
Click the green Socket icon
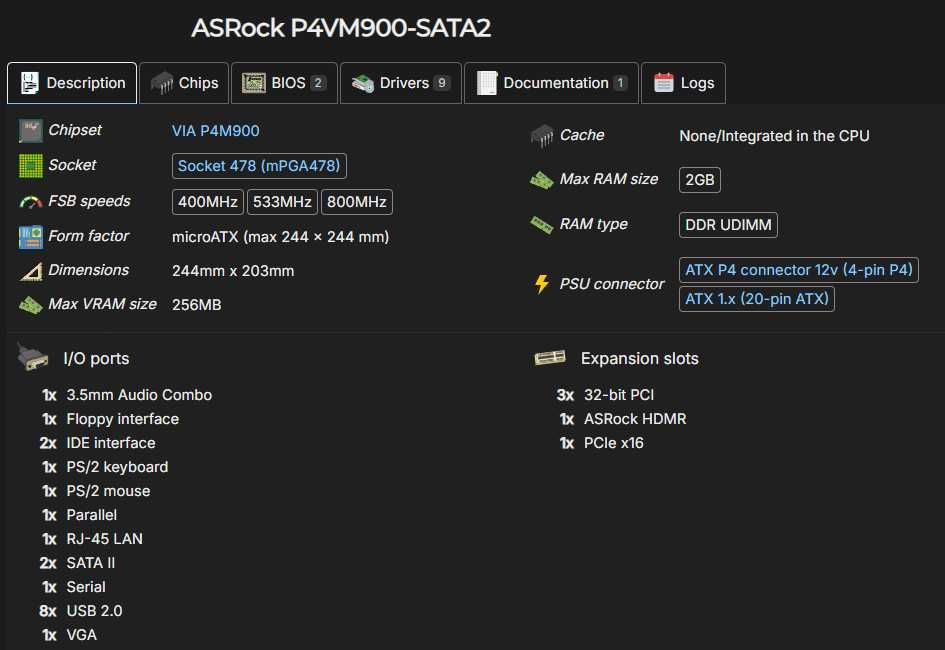pyautogui.click(x=31, y=166)
